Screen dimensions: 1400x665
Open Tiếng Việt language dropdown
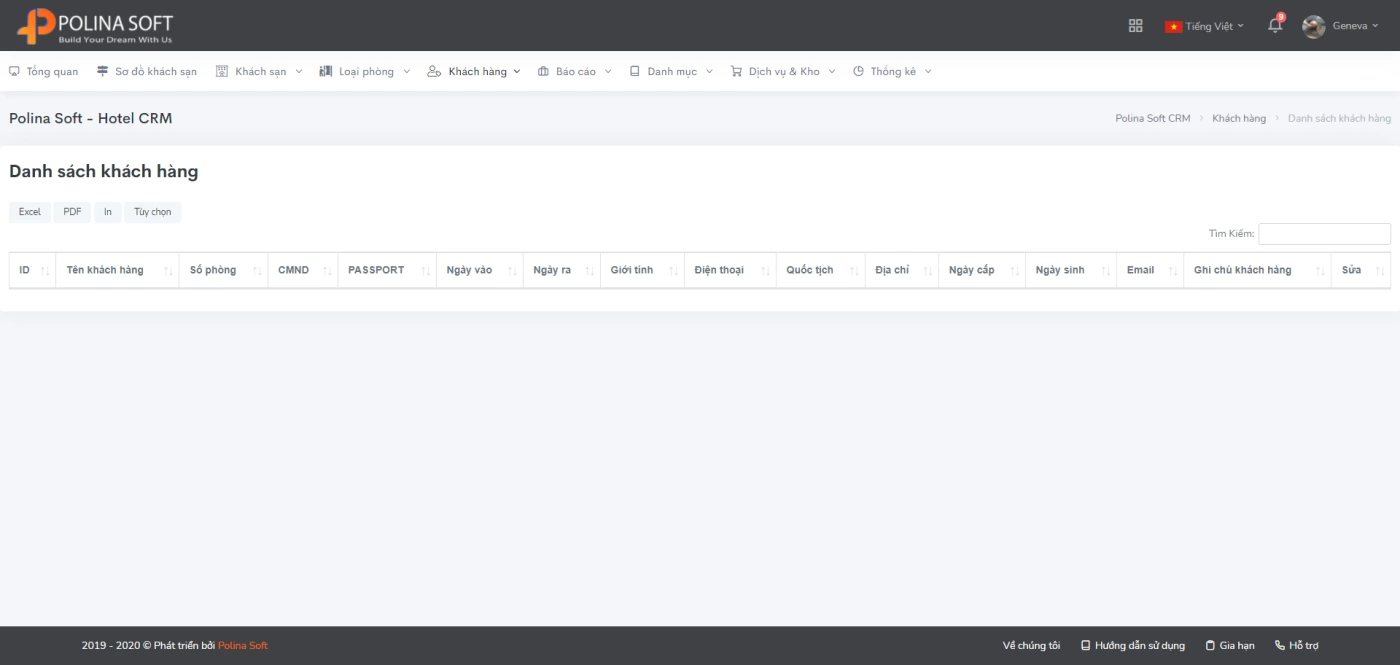1204,26
